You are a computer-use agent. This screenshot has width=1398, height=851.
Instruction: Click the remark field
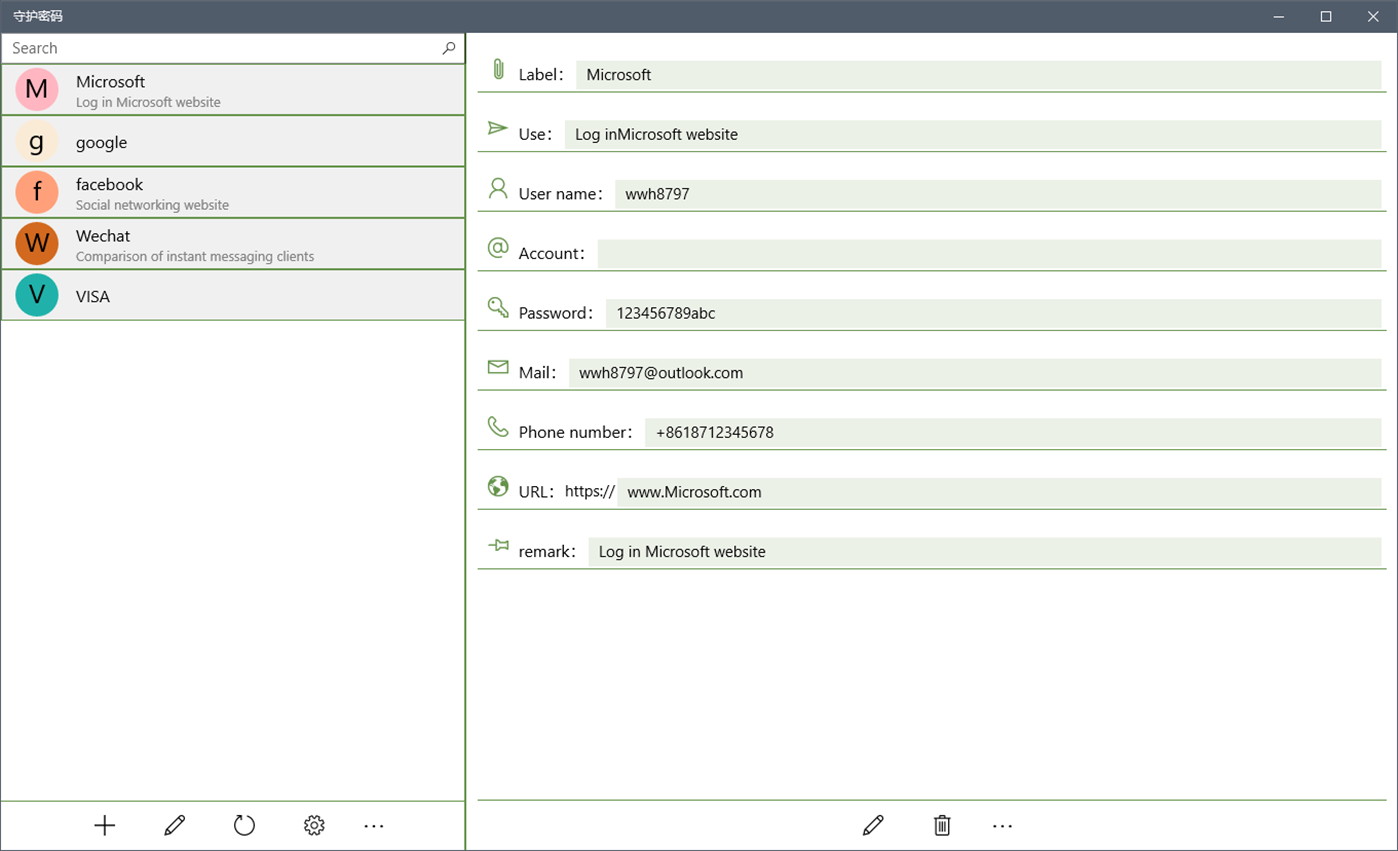tap(984, 552)
